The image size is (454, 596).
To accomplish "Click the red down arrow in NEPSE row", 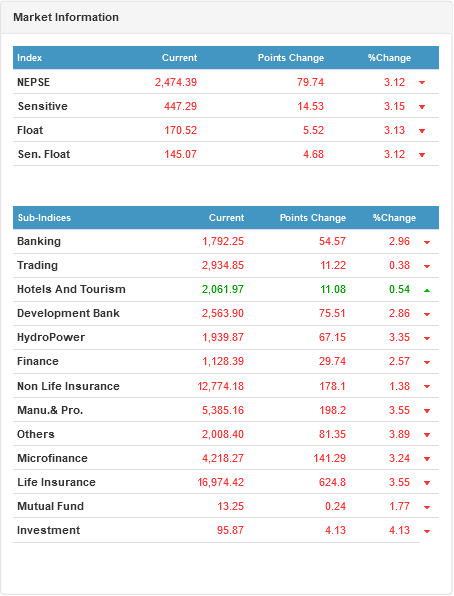I will click(x=422, y=82).
